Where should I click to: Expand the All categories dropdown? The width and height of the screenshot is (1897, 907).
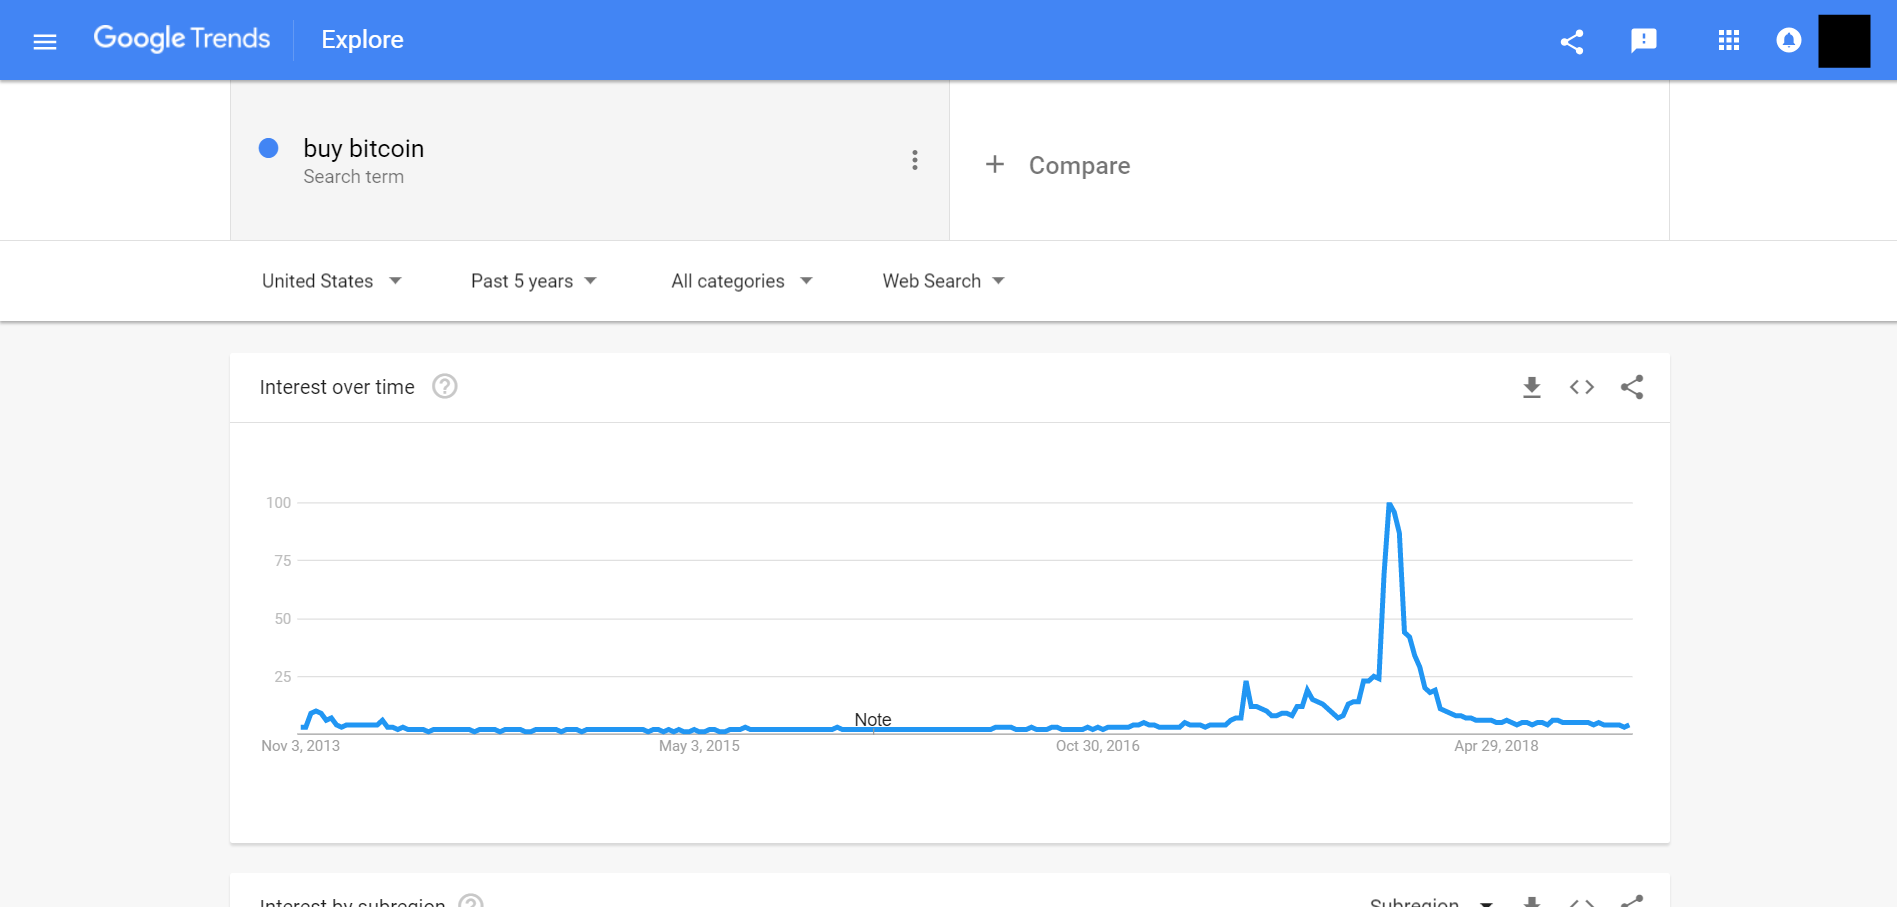[741, 281]
